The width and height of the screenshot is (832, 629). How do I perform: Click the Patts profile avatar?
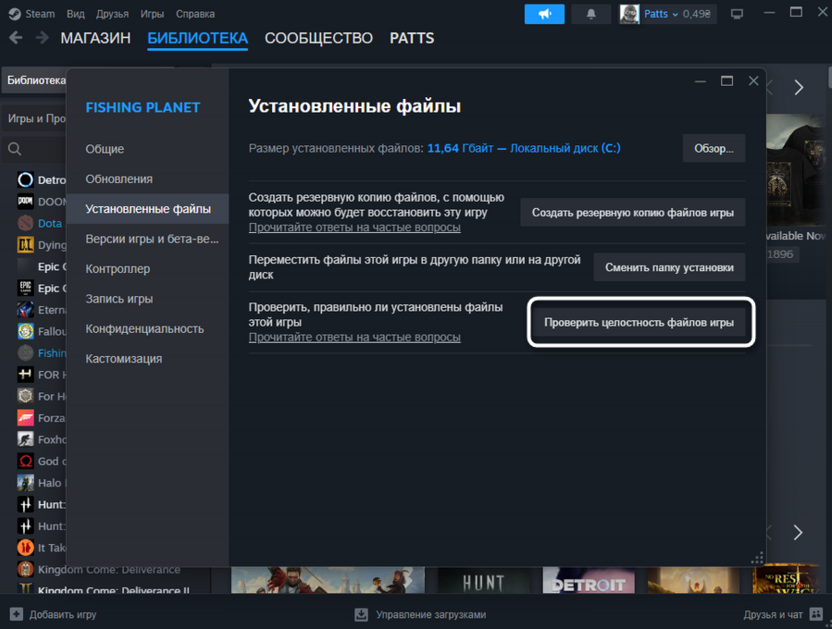click(x=629, y=14)
